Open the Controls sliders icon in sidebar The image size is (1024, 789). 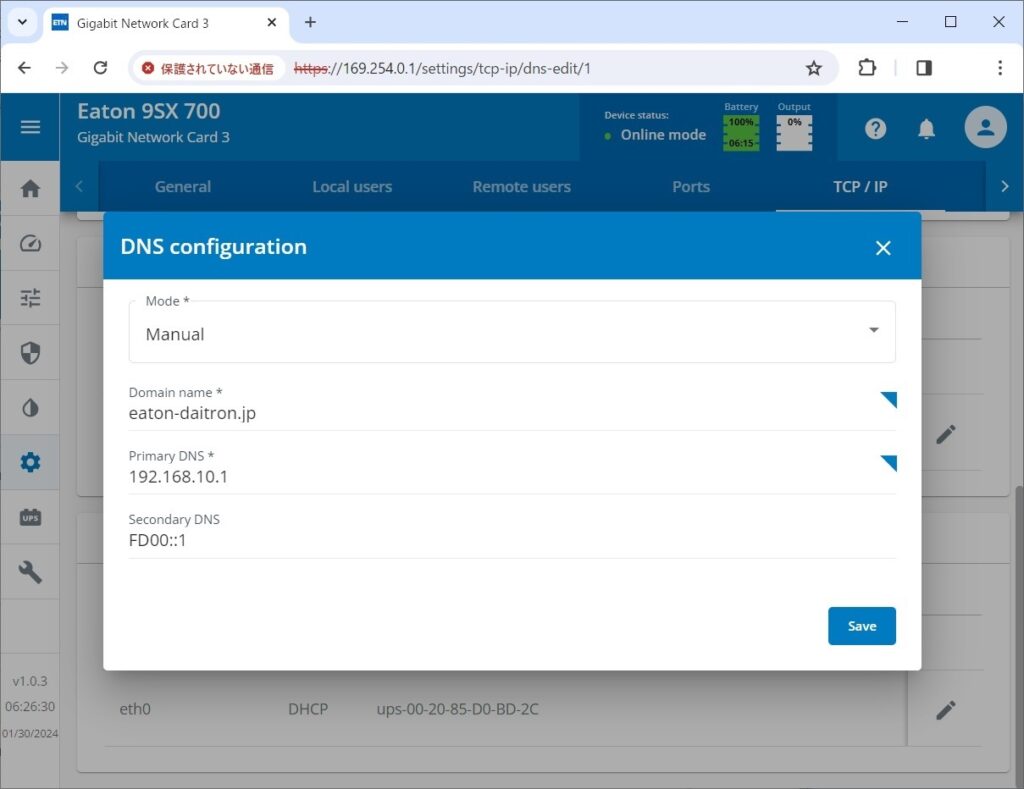click(30, 298)
